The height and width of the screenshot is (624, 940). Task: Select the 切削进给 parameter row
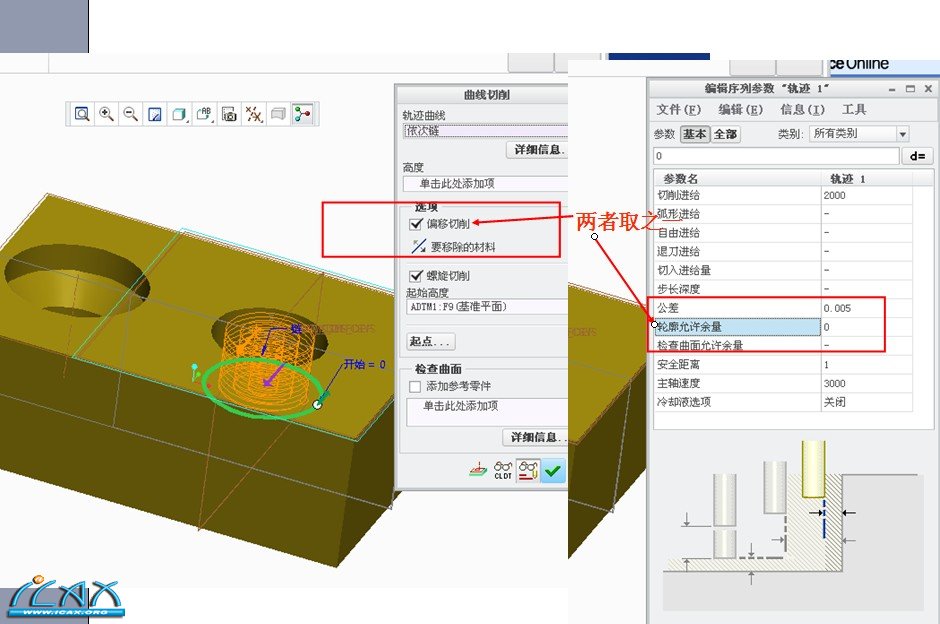tap(783, 195)
